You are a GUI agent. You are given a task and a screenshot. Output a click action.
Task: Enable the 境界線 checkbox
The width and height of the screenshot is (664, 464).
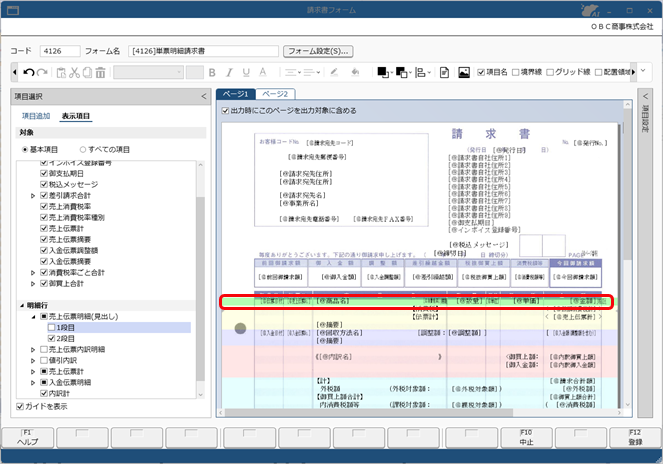515,72
